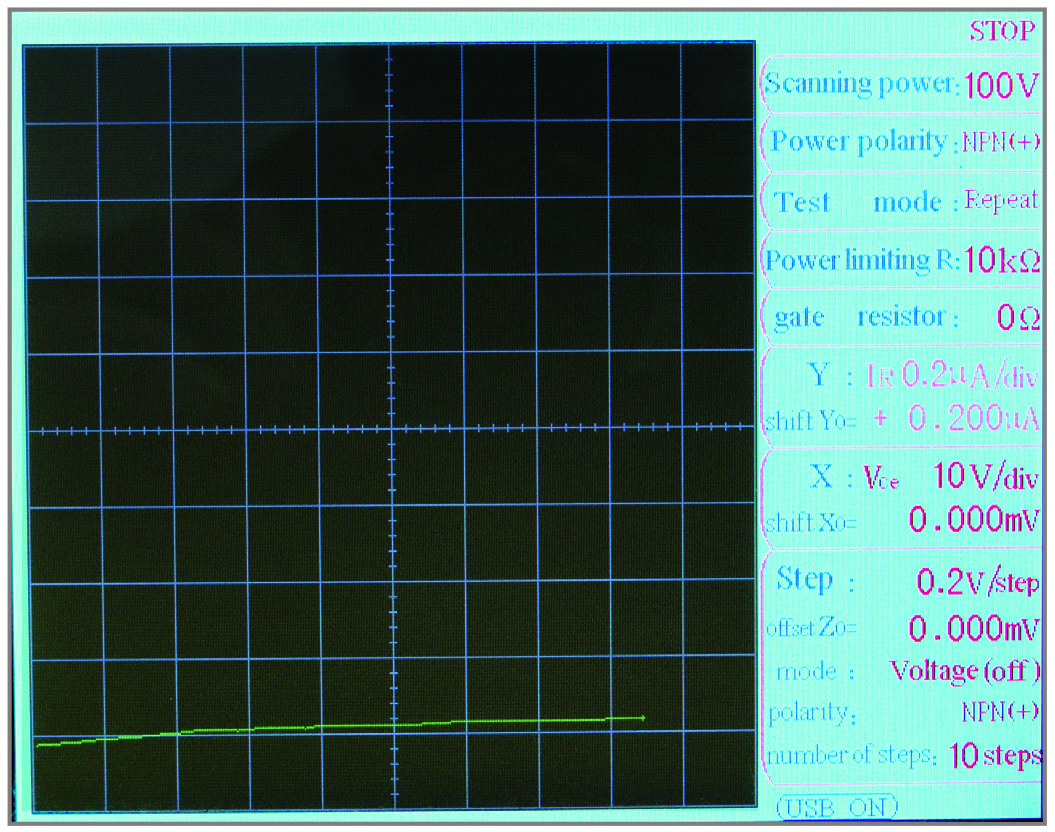Image resolution: width=1055 pixels, height=832 pixels.
Task: Select gate resistor 0Ω value
Action: pos(1019,318)
